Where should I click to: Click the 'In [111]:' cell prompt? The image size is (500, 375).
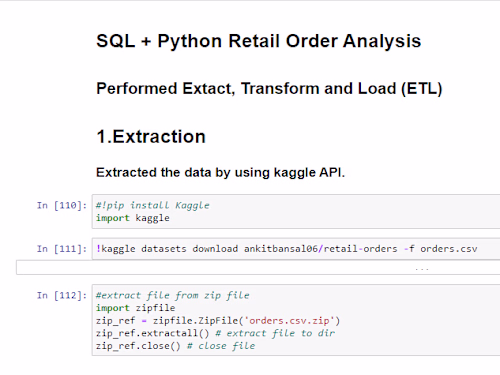[62, 249]
